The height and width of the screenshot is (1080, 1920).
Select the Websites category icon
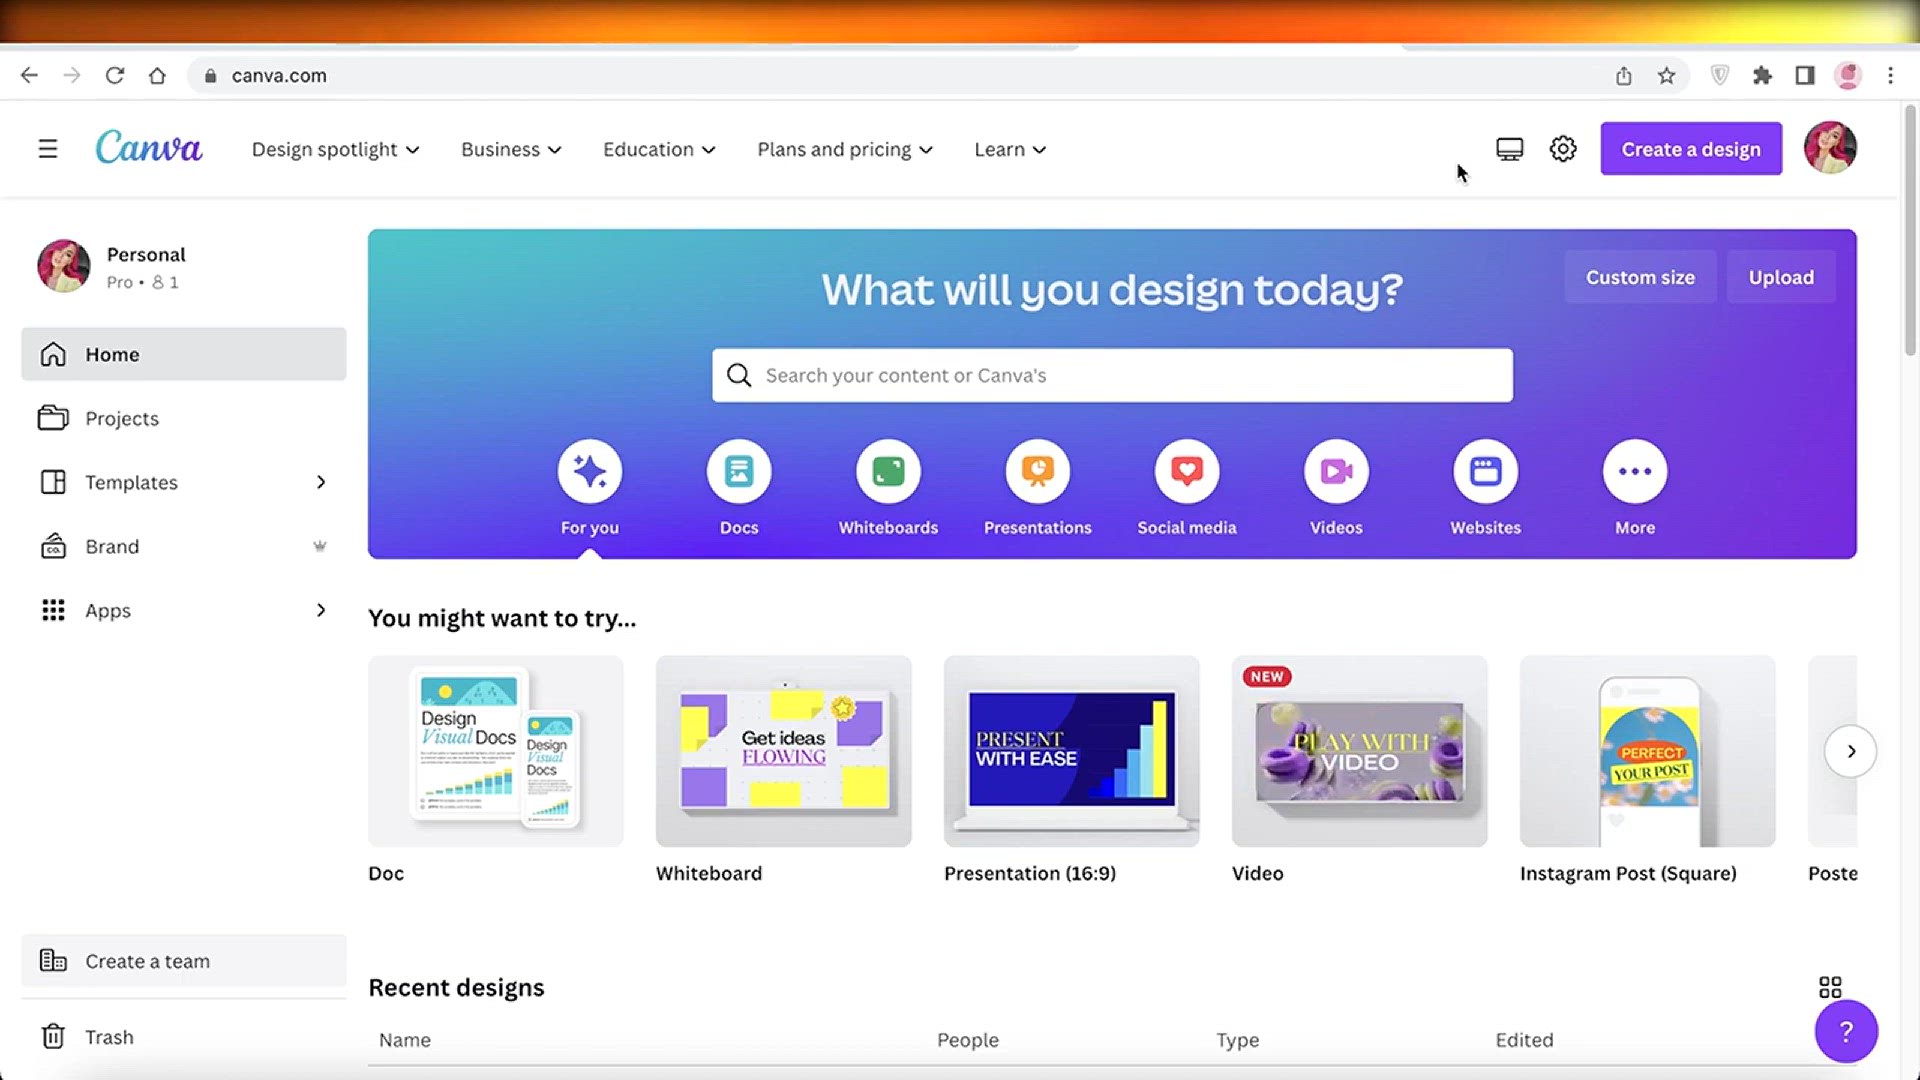(1486, 471)
